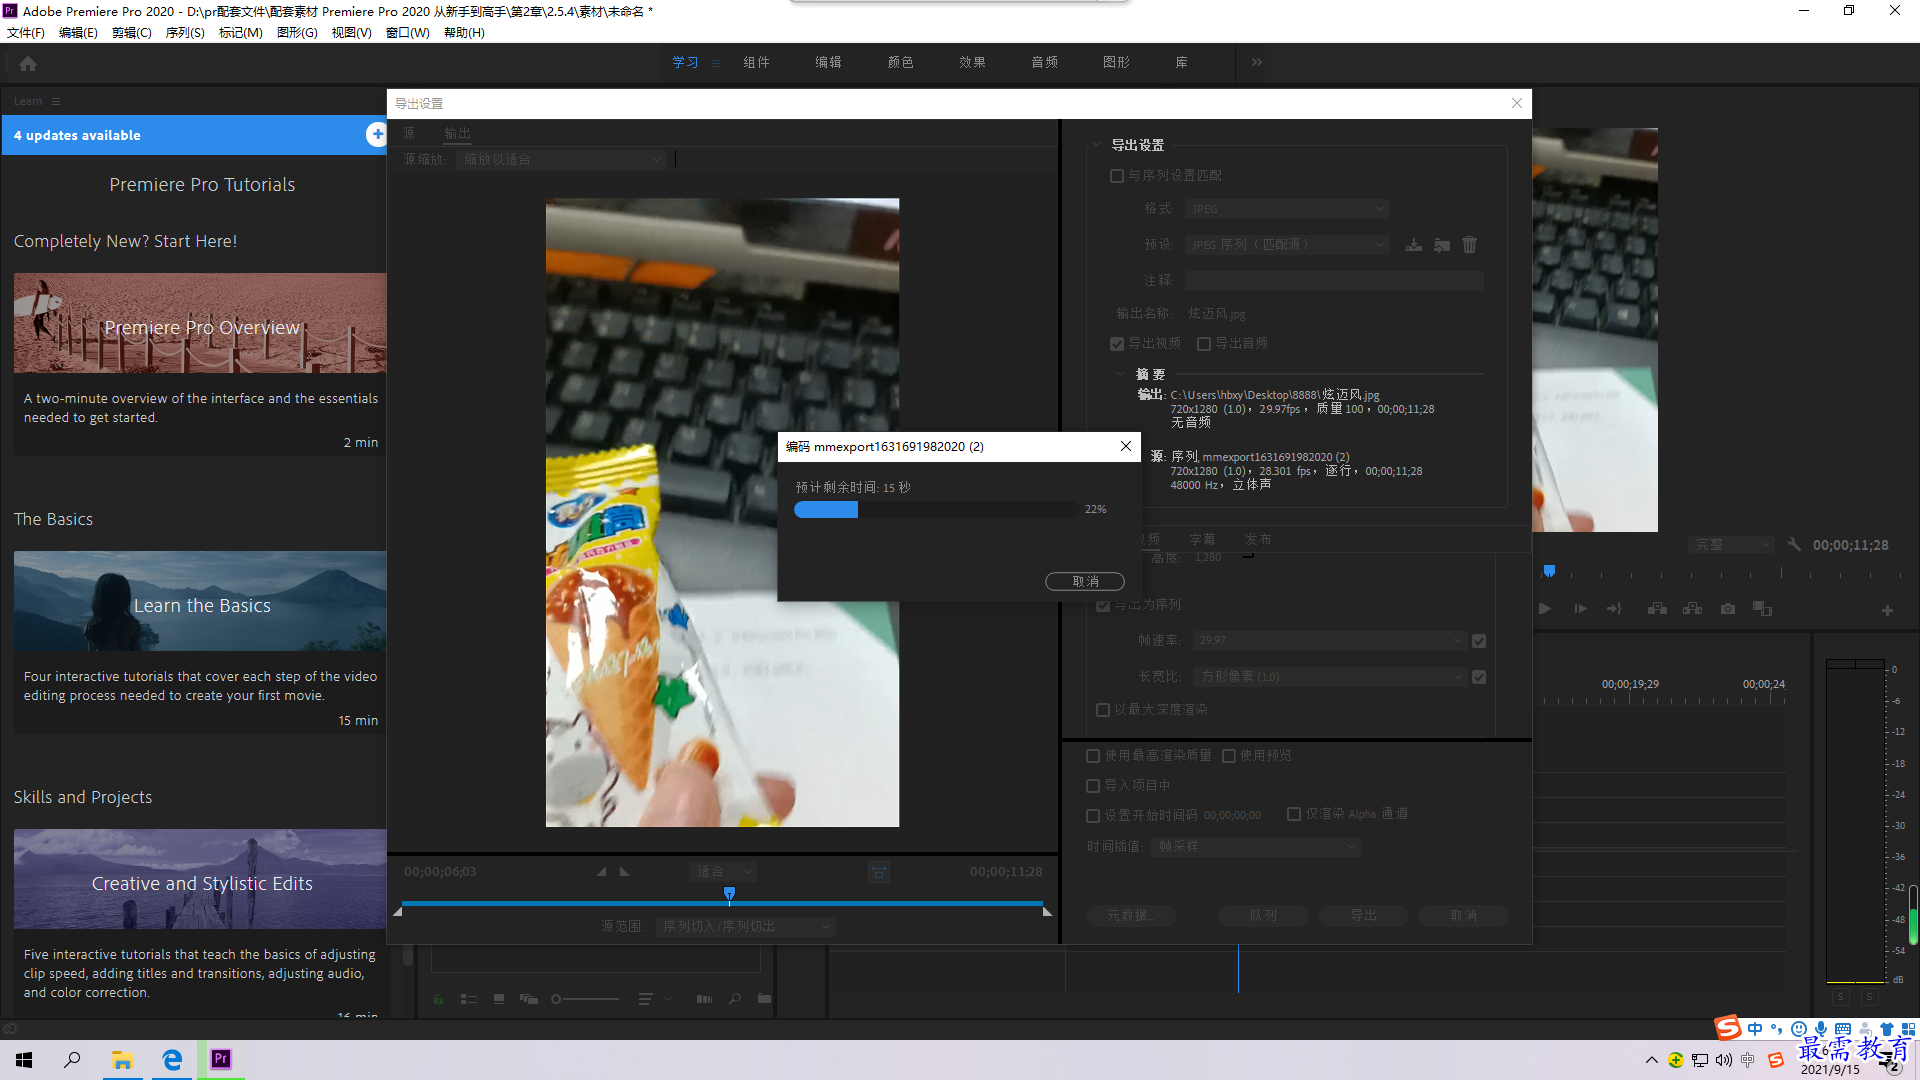Image resolution: width=1920 pixels, height=1080 pixels.
Task: Click the Lift icon in Program monitor
Action: coord(1658,609)
